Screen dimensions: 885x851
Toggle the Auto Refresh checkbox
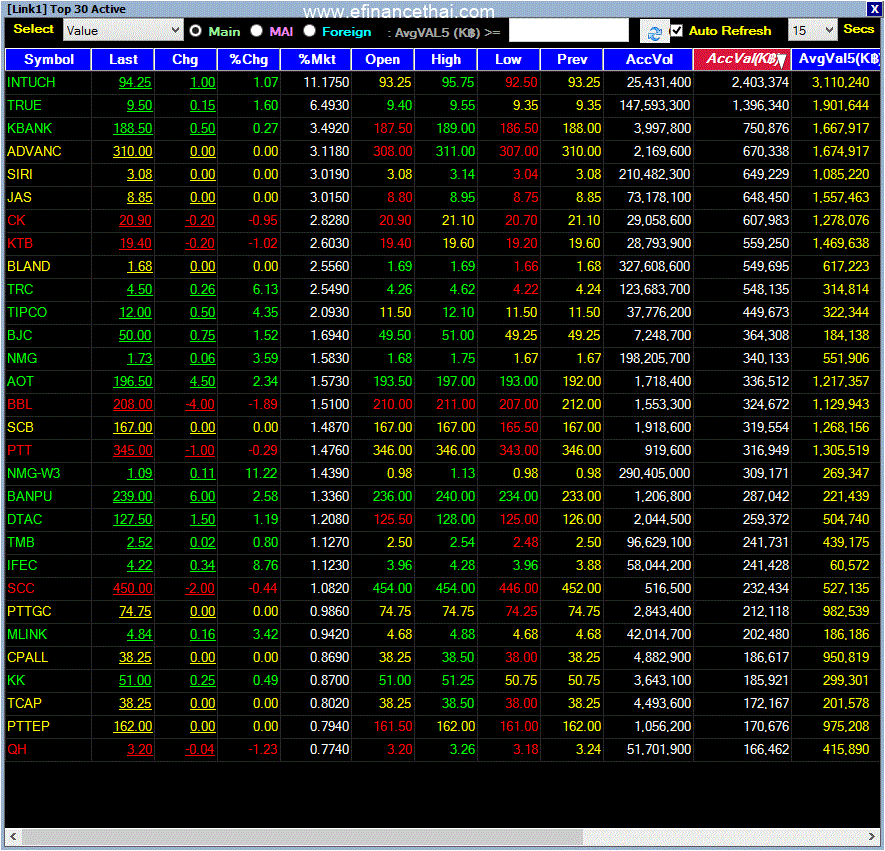click(x=677, y=30)
